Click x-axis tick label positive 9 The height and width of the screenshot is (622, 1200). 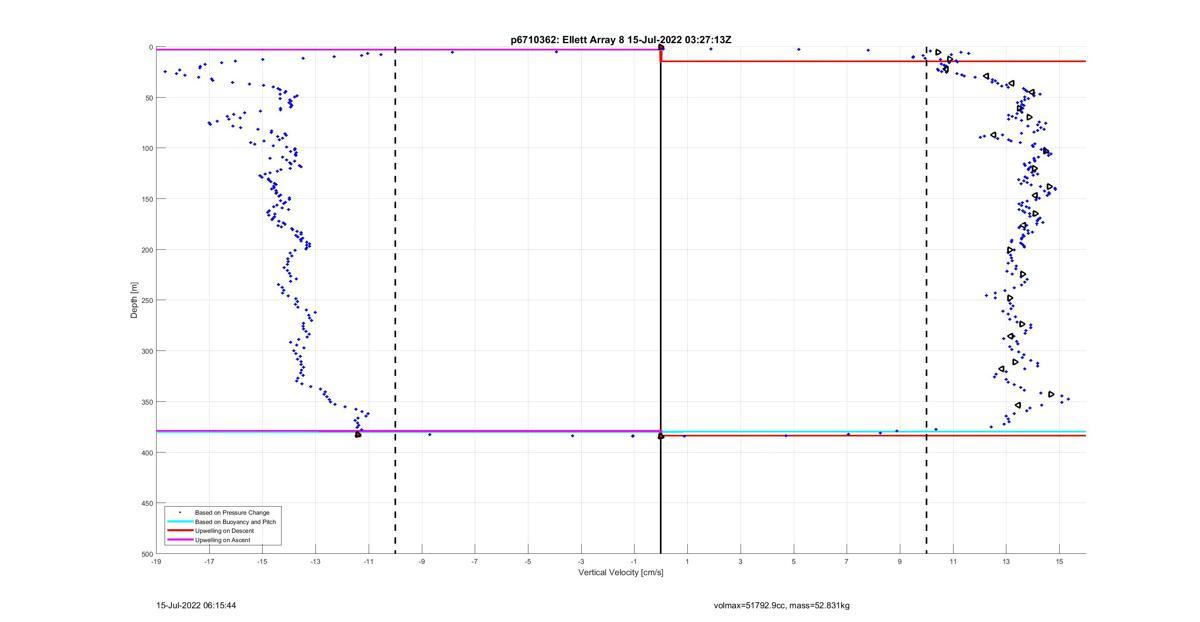click(x=900, y=561)
